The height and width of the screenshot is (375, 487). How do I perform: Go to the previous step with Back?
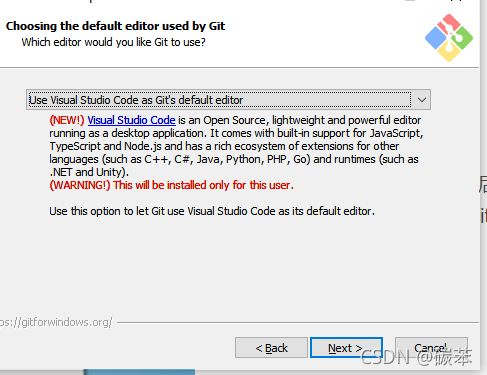271,348
